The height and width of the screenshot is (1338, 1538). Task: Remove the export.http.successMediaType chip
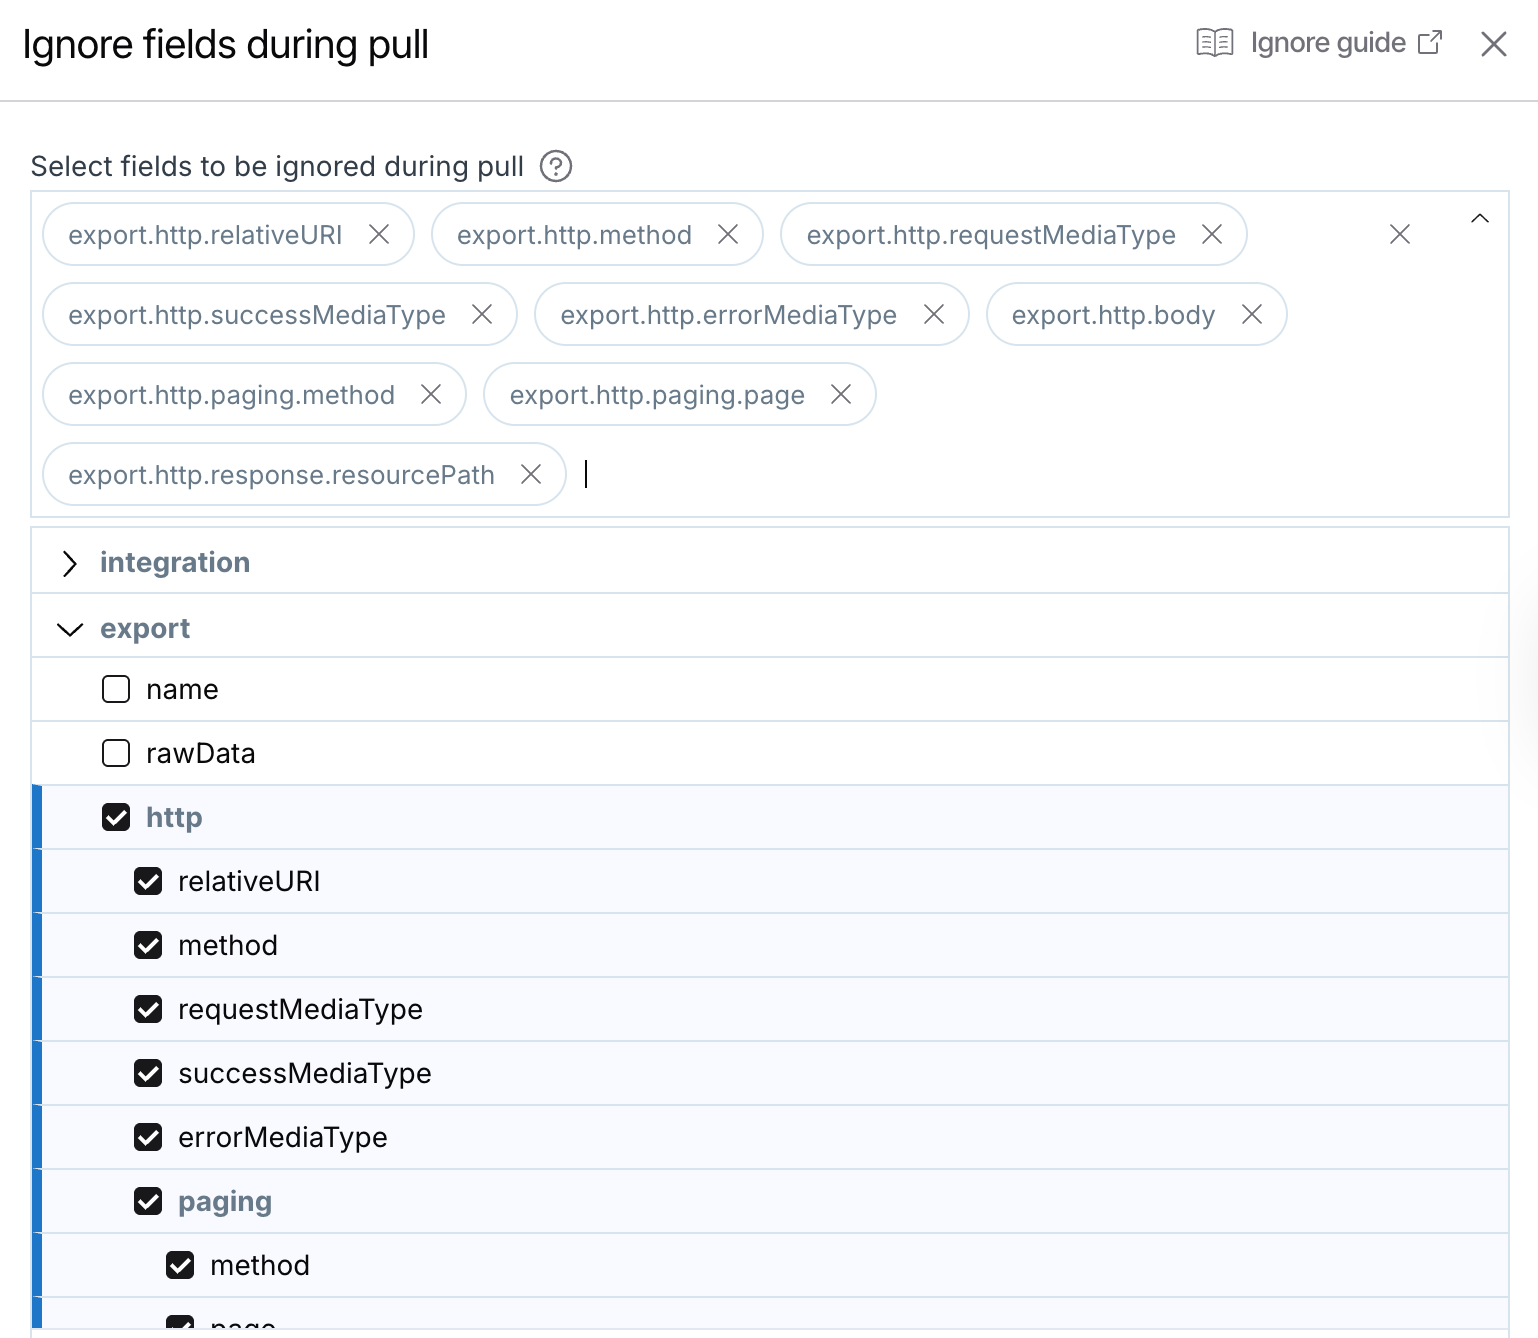point(481,314)
